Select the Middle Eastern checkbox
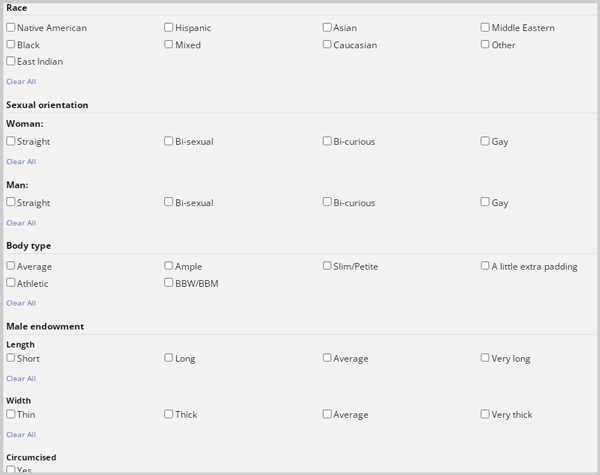This screenshot has width=600, height=475. (x=485, y=28)
